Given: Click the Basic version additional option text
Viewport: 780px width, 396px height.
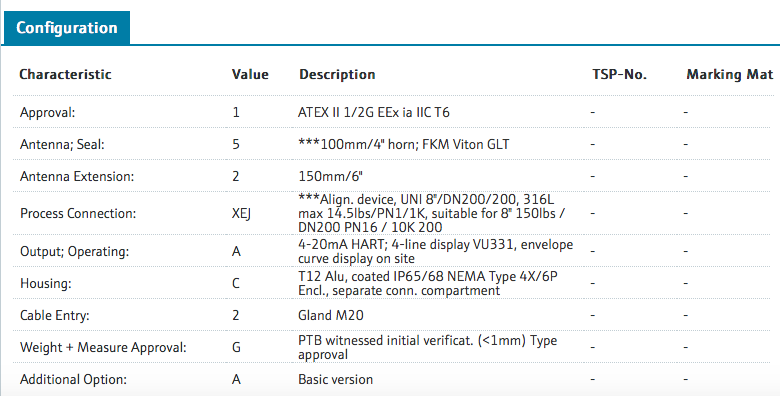Looking at the screenshot, I should [335, 380].
